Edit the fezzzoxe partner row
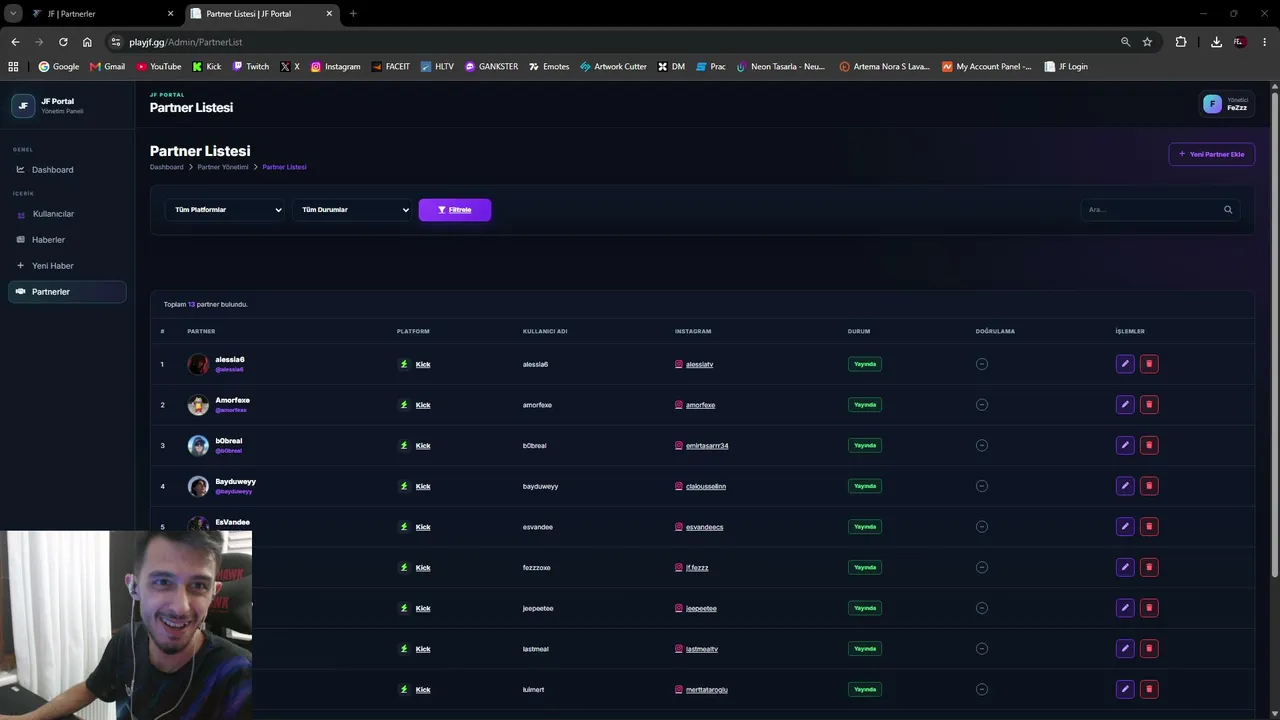This screenshot has height=720, width=1280. [1125, 567]
